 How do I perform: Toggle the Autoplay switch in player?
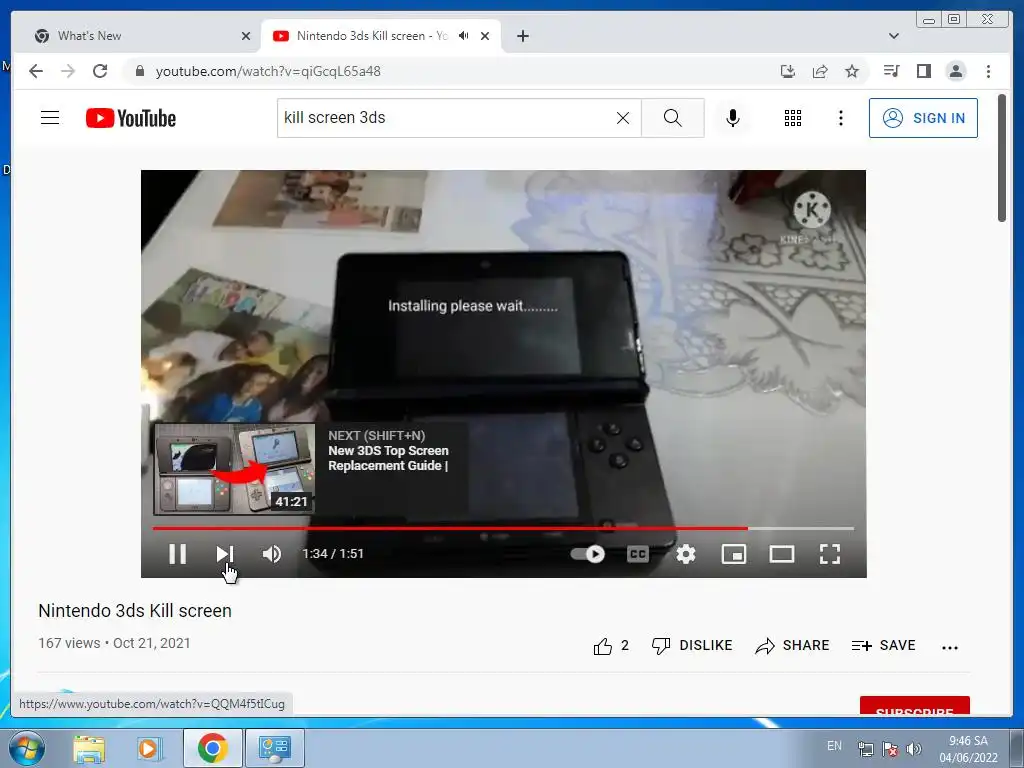tap(588, 554)
